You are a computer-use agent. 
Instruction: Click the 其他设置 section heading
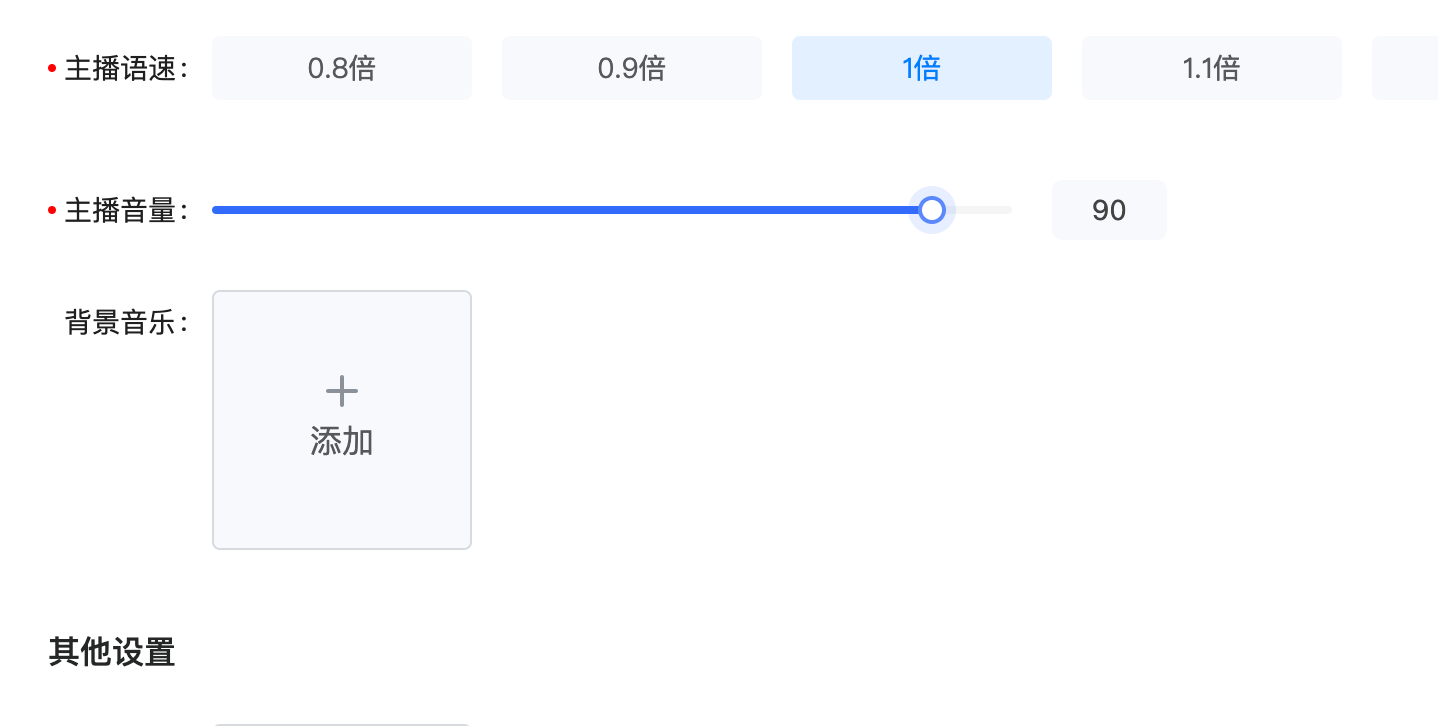[112, 653]
